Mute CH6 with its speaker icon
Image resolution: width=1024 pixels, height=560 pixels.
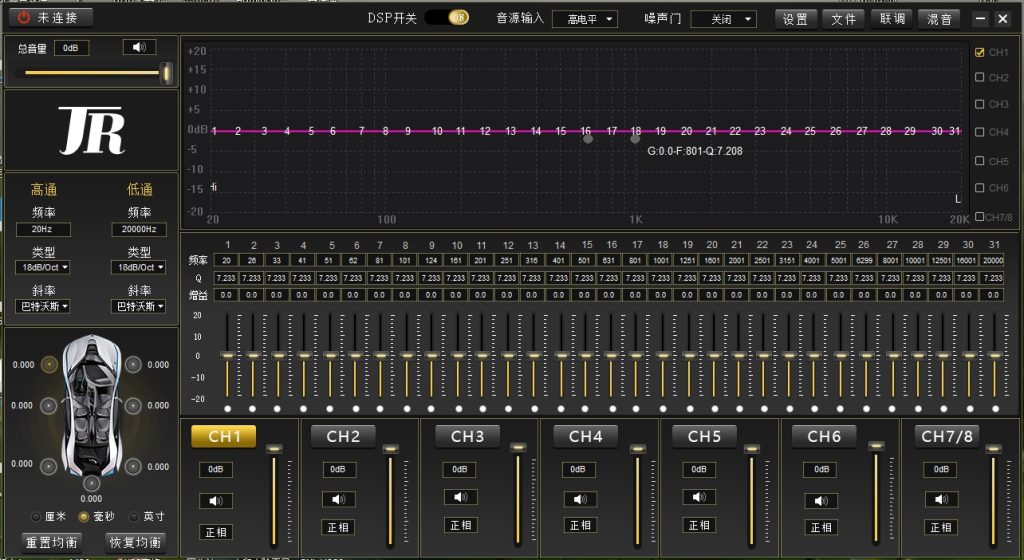coord(821,501)
